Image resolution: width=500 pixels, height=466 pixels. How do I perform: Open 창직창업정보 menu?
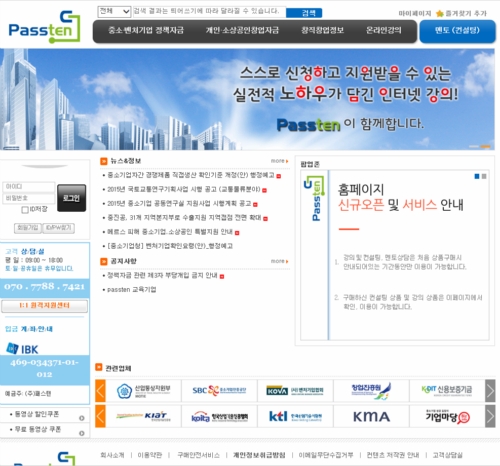point(322,30)
